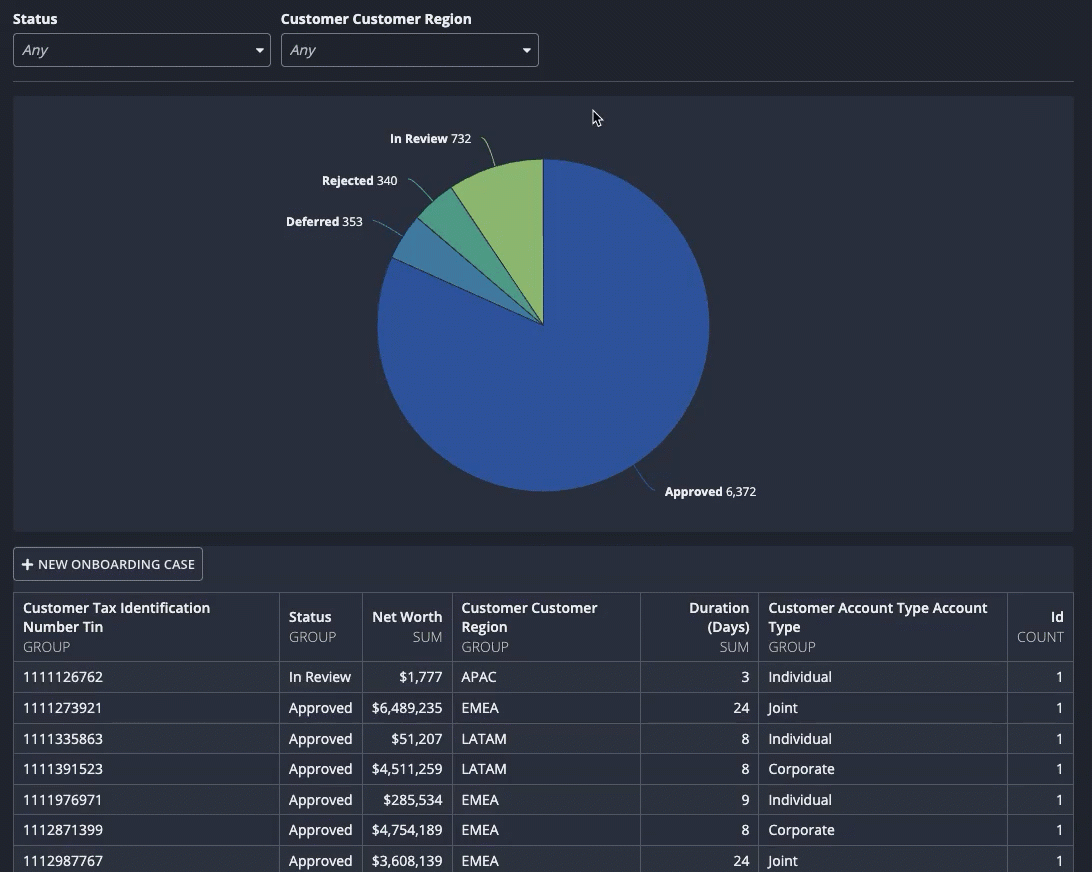Click EMEA region in row 1111273921
The height and width of the screenshot is (872, 1092).
coord(546,708)
